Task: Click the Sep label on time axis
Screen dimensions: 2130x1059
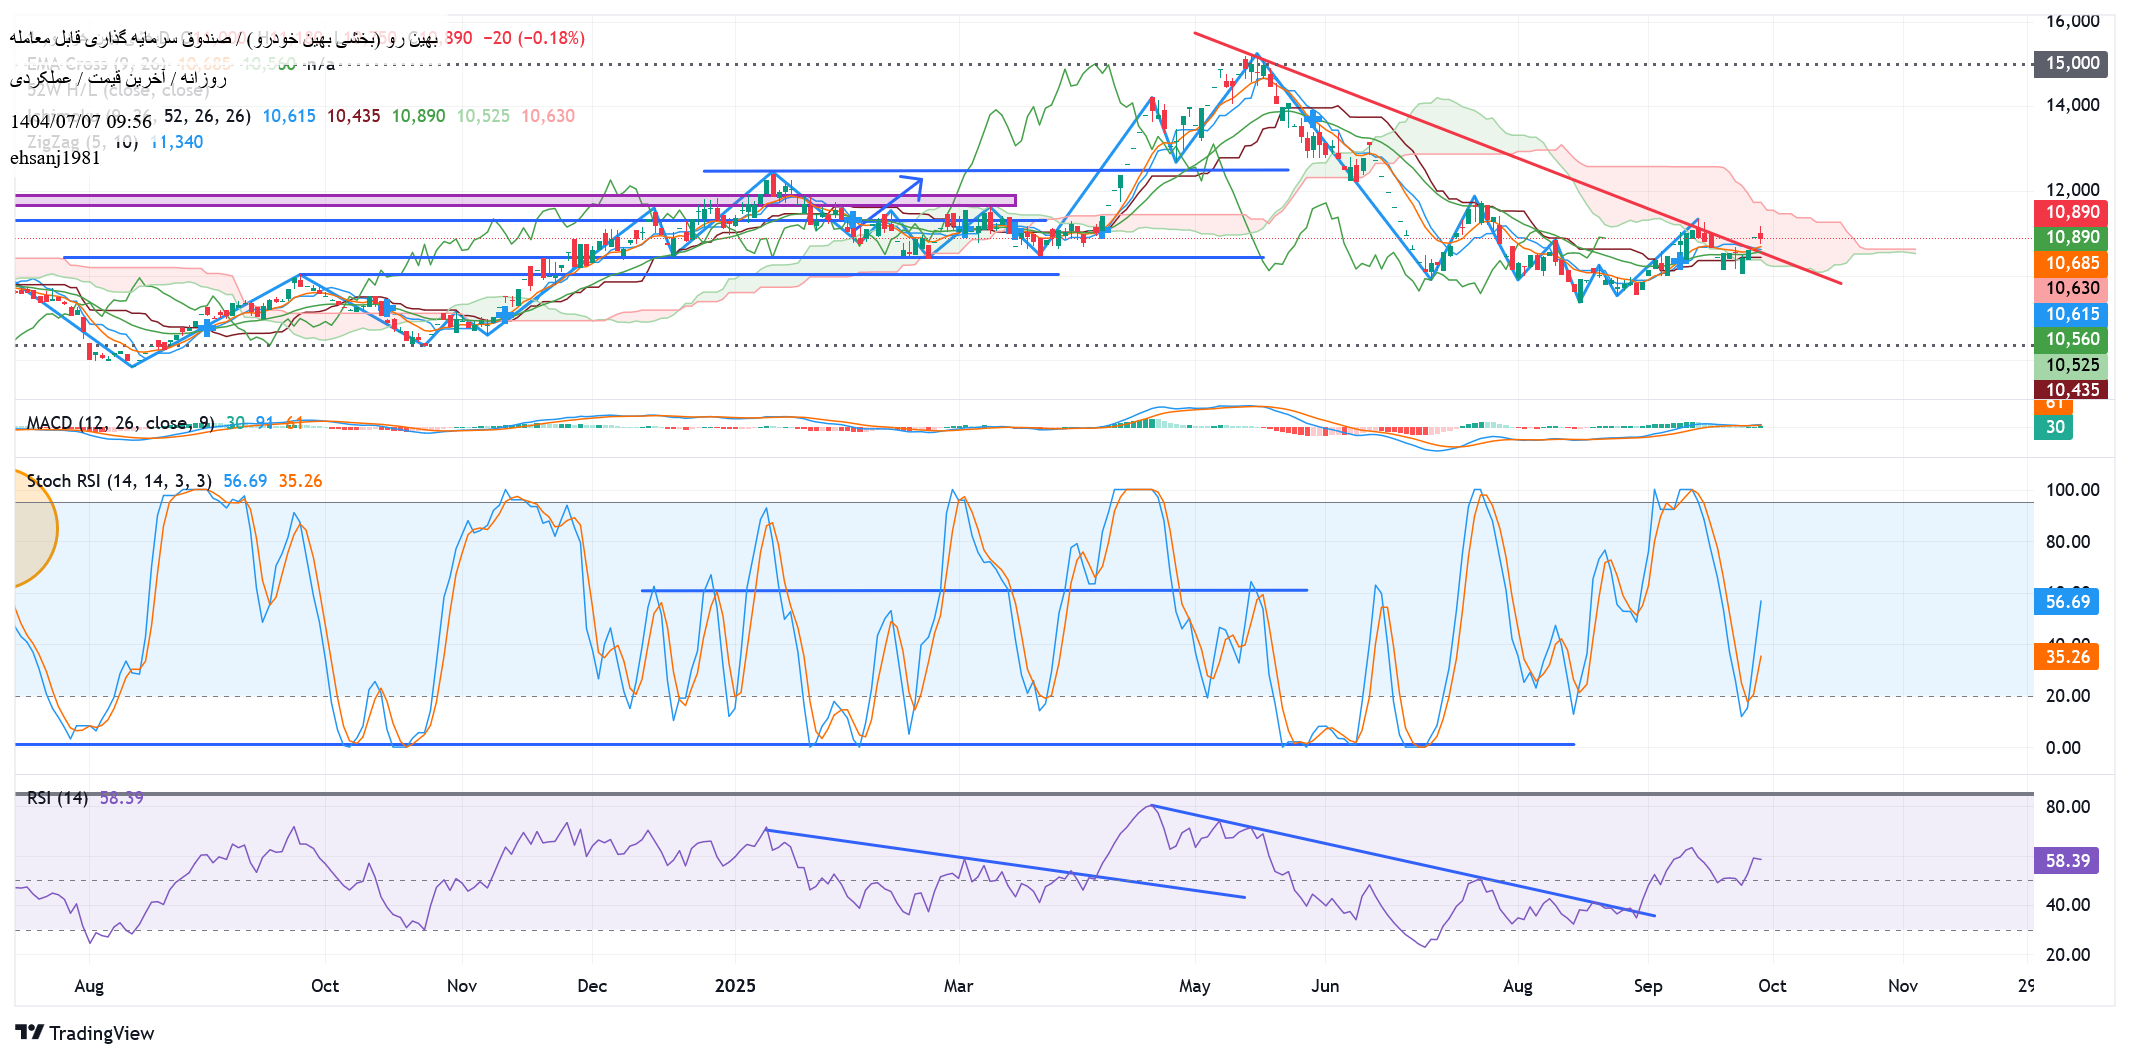Action: (1648, 986)
